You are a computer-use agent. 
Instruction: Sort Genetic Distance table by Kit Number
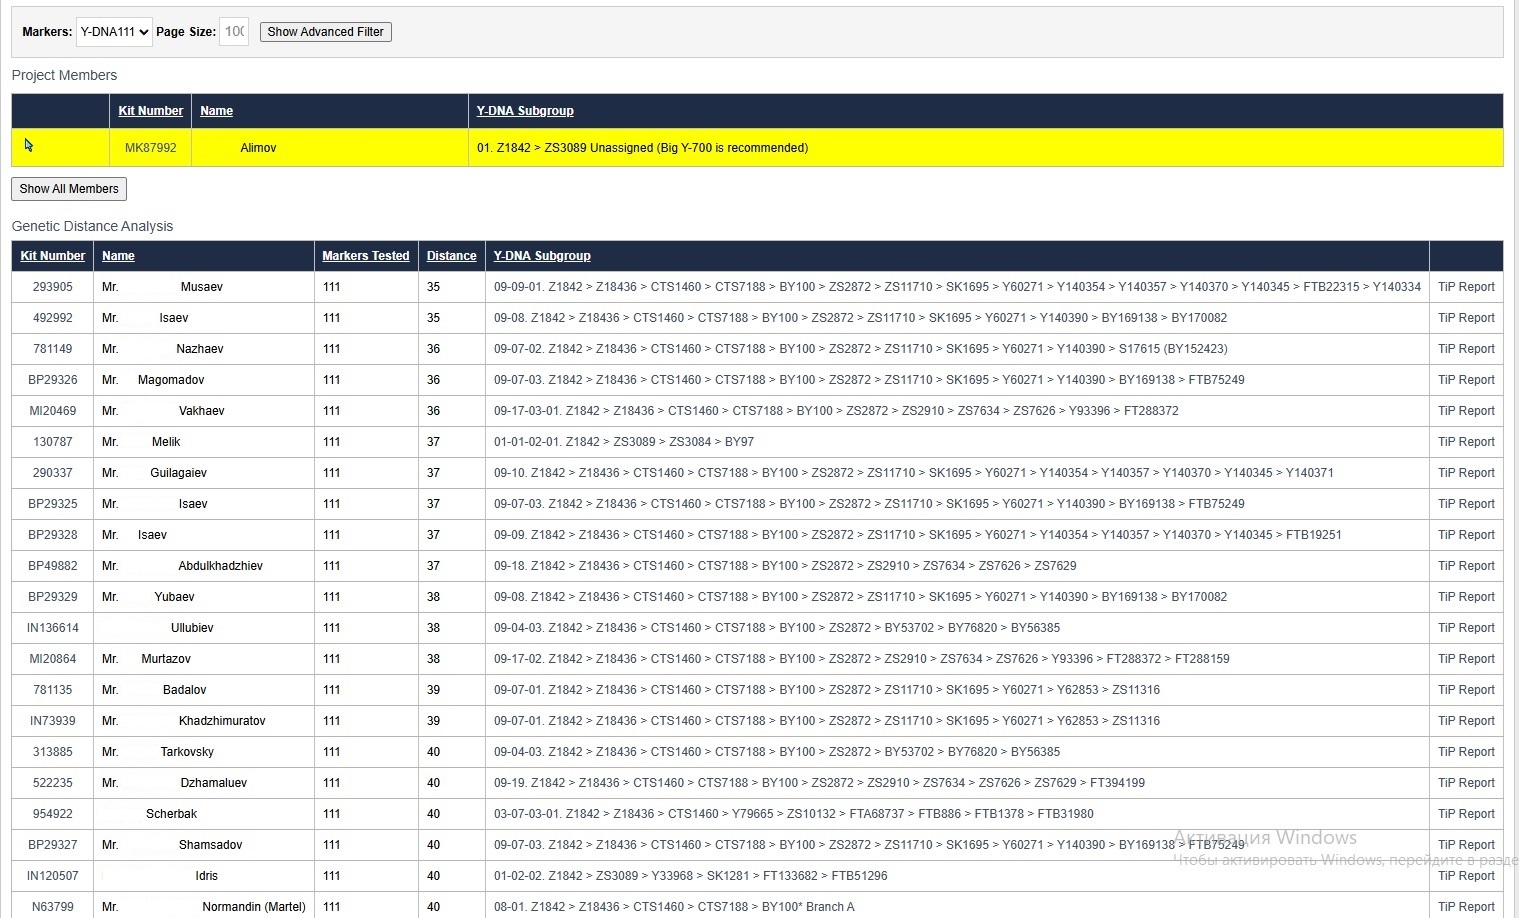(53, 256)
